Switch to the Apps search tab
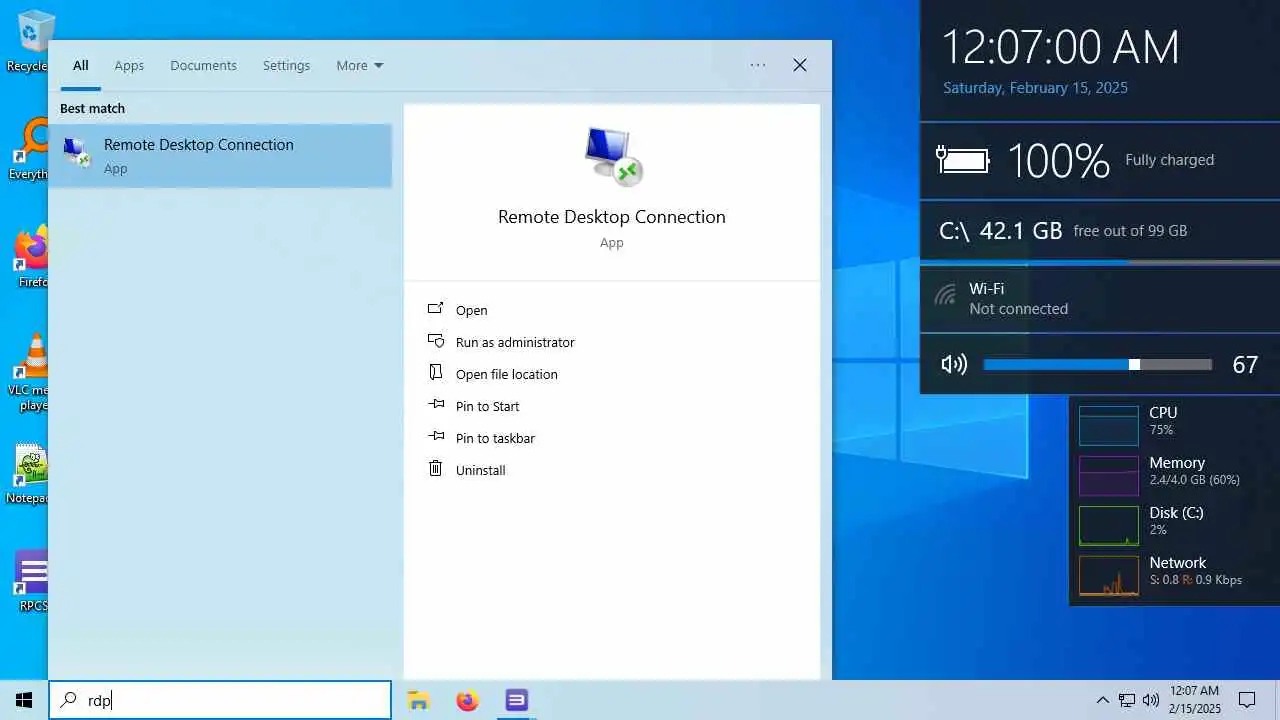Viewport: 1280px width, 720px height. 129,65
